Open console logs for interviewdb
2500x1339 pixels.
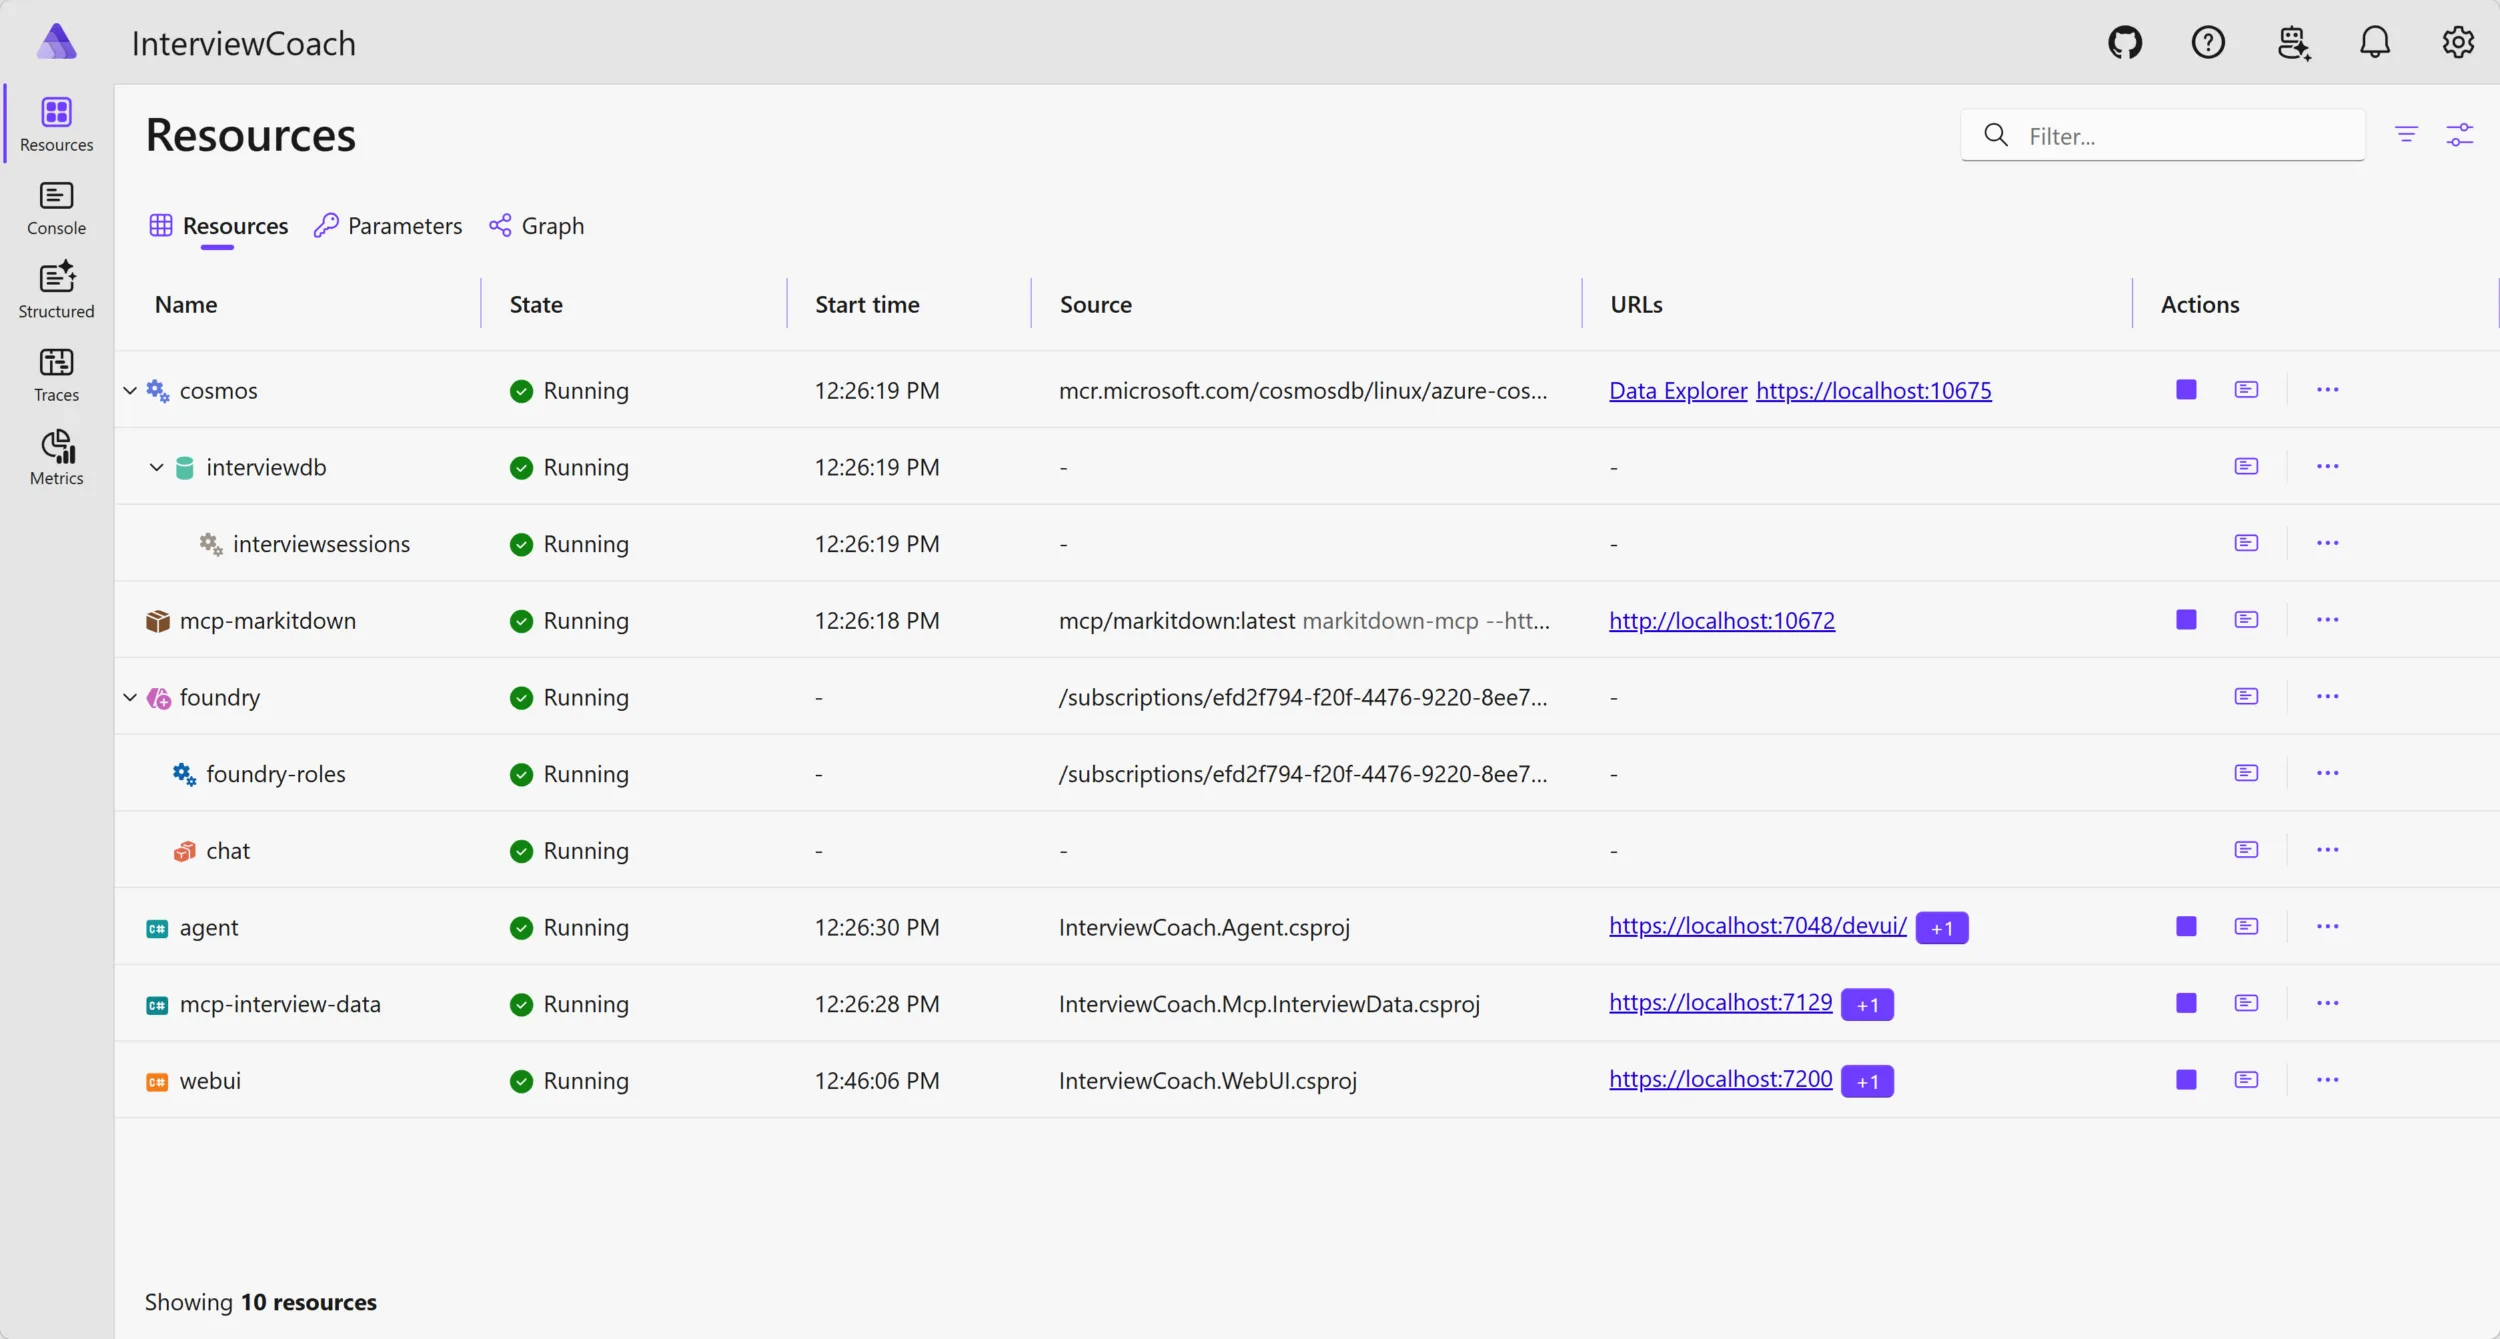pyautogui.click(x=2246, y=466)
